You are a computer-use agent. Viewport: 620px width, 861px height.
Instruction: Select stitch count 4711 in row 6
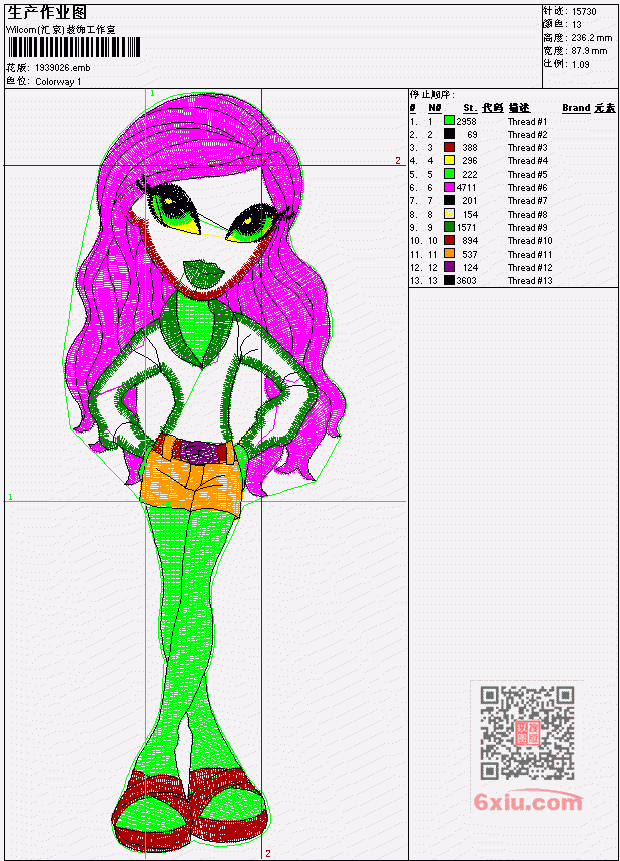(x=466, y=188)
